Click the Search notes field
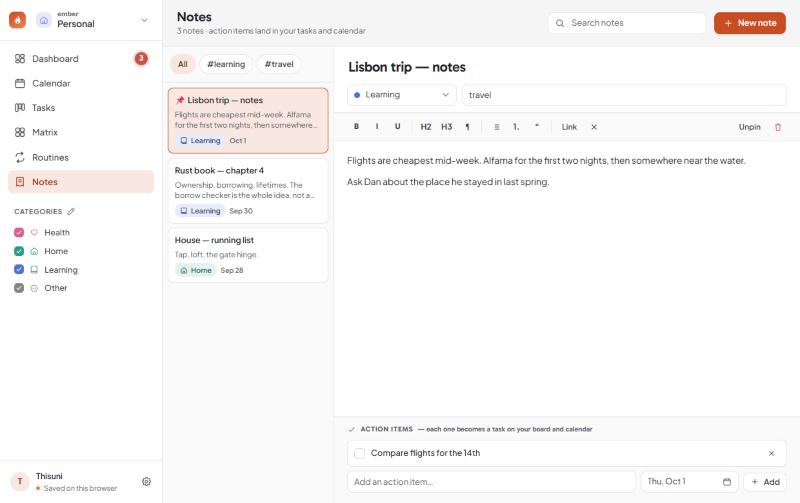 (627, 23)
